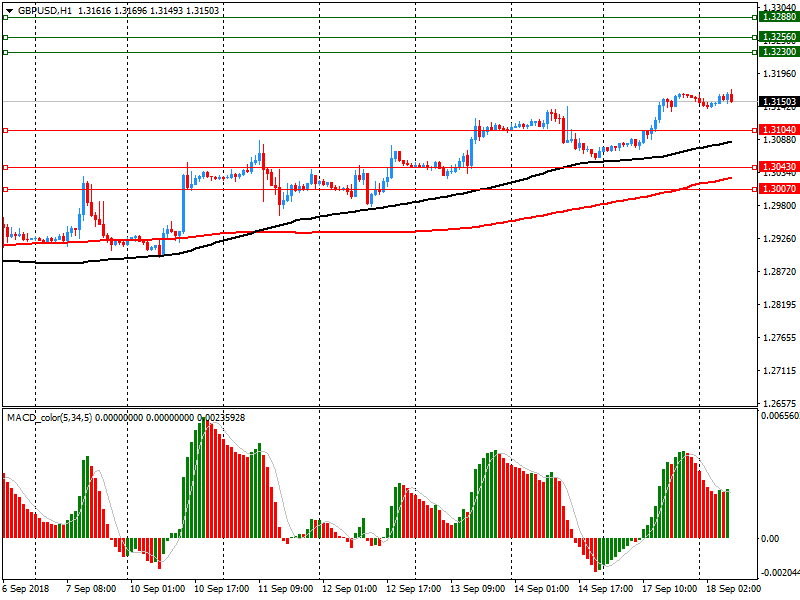This screenshot has height=600, width=800.
Task: Click the 14 Sep 01:00 time label
Action: pyautogui.click(x=541, y=589)
